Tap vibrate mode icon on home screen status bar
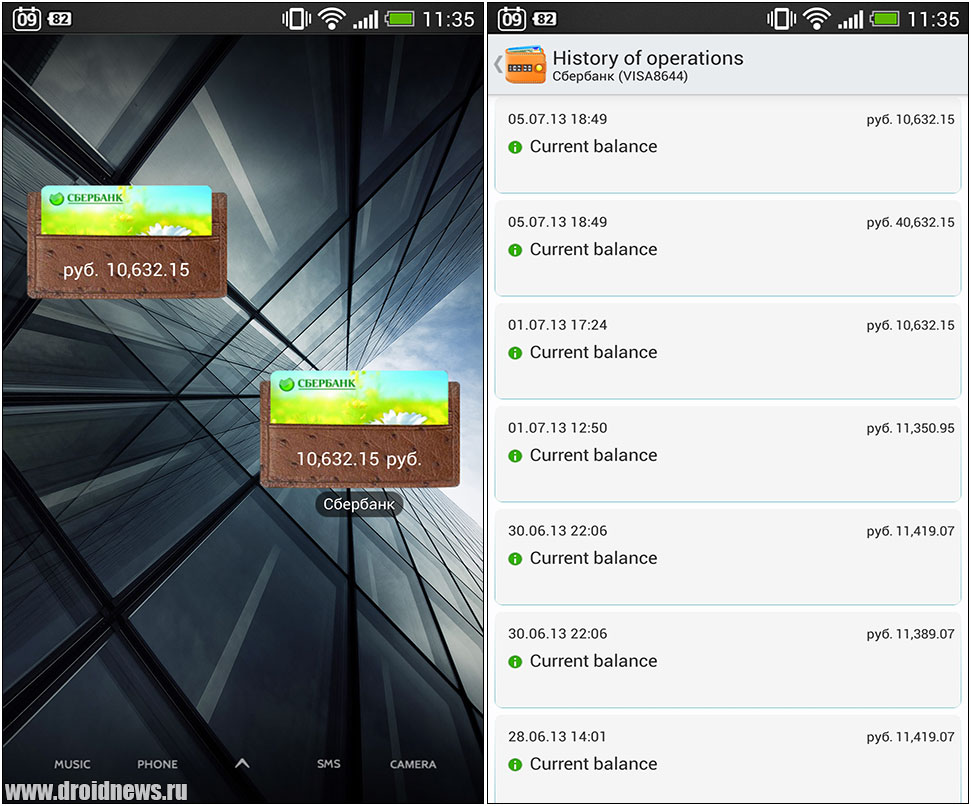 click(x=297, y=19)
